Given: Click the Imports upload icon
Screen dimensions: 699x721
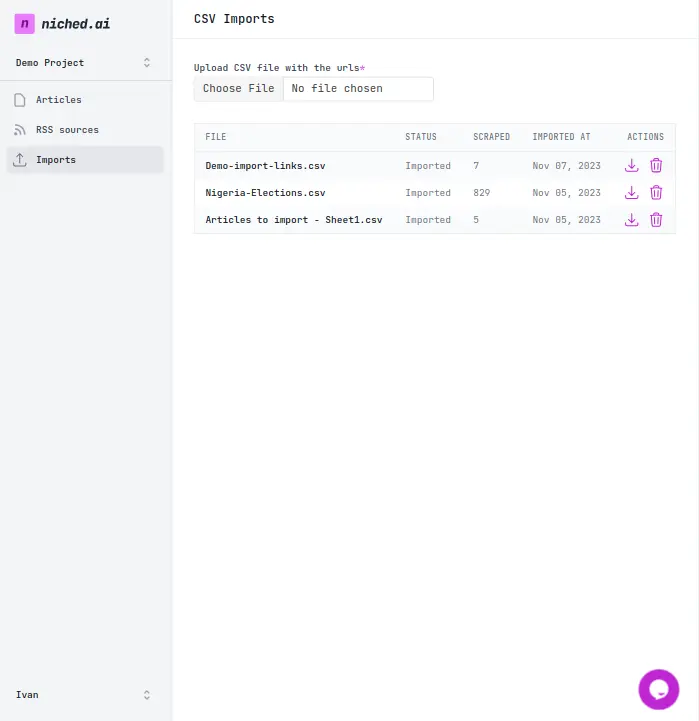Looking at the screenshot, I should (20, 160).
